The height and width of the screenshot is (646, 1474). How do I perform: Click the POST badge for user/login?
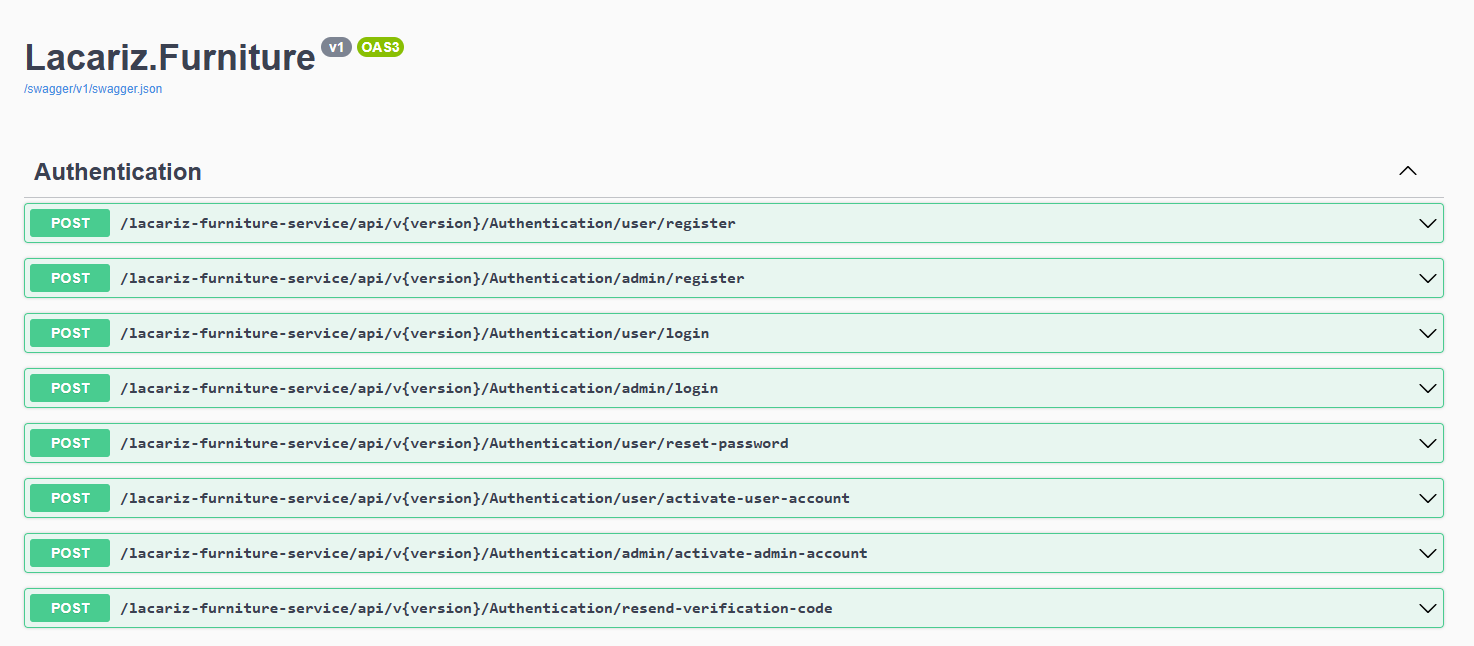[70, 333]
